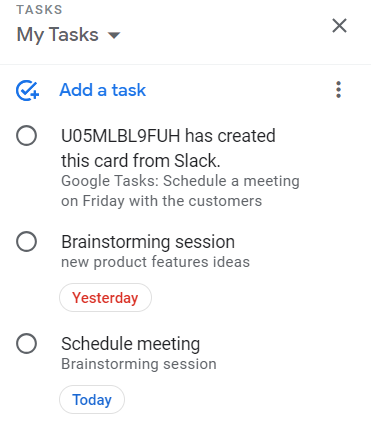Open the three-dot list options menu
This screenshot has width=371, height=430.
[338, 90]
